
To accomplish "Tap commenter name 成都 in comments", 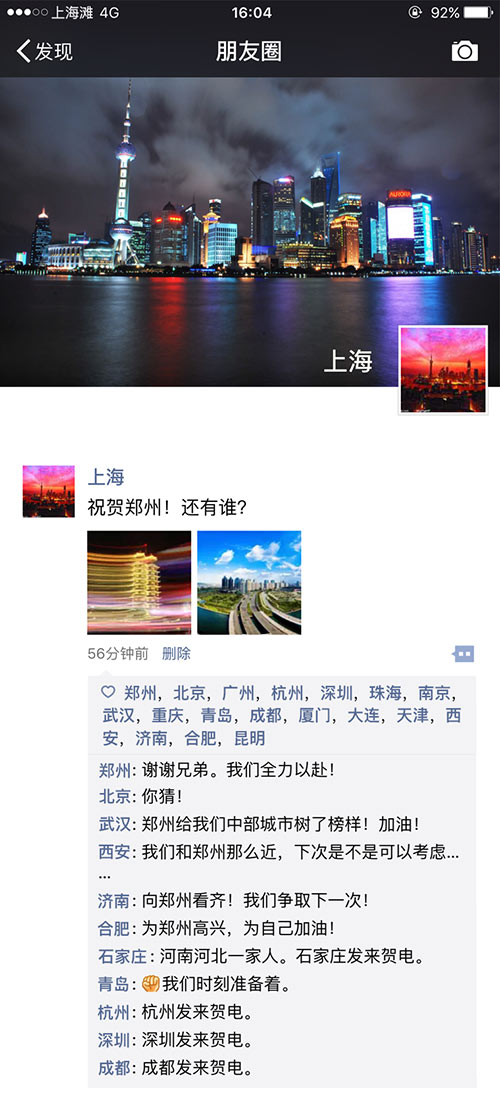I will (114, 1068).
